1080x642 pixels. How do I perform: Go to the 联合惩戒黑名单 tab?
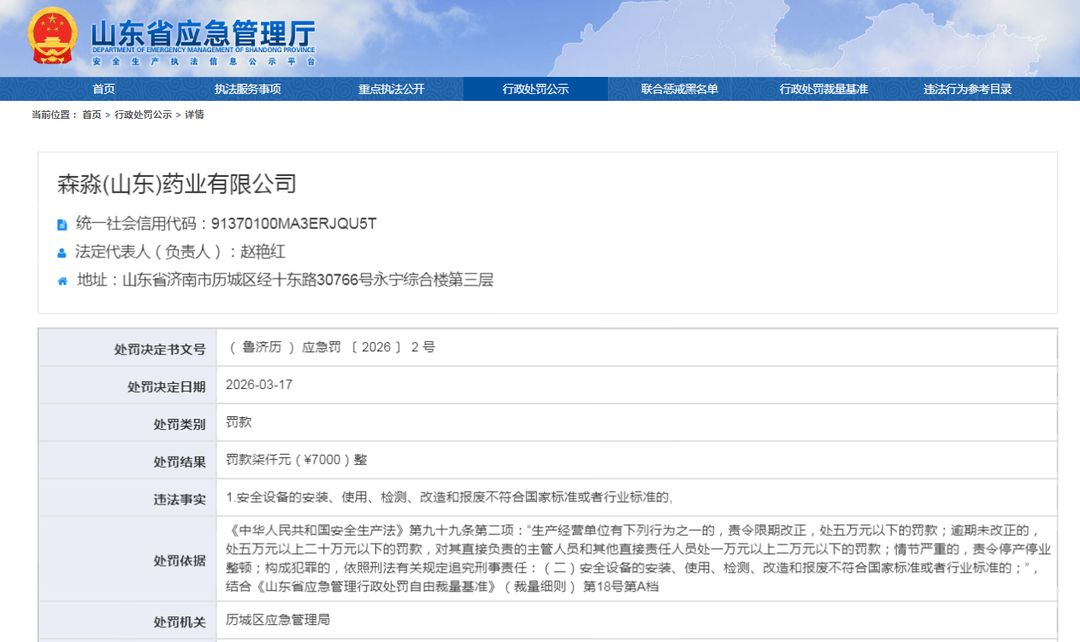pos(679,89)
